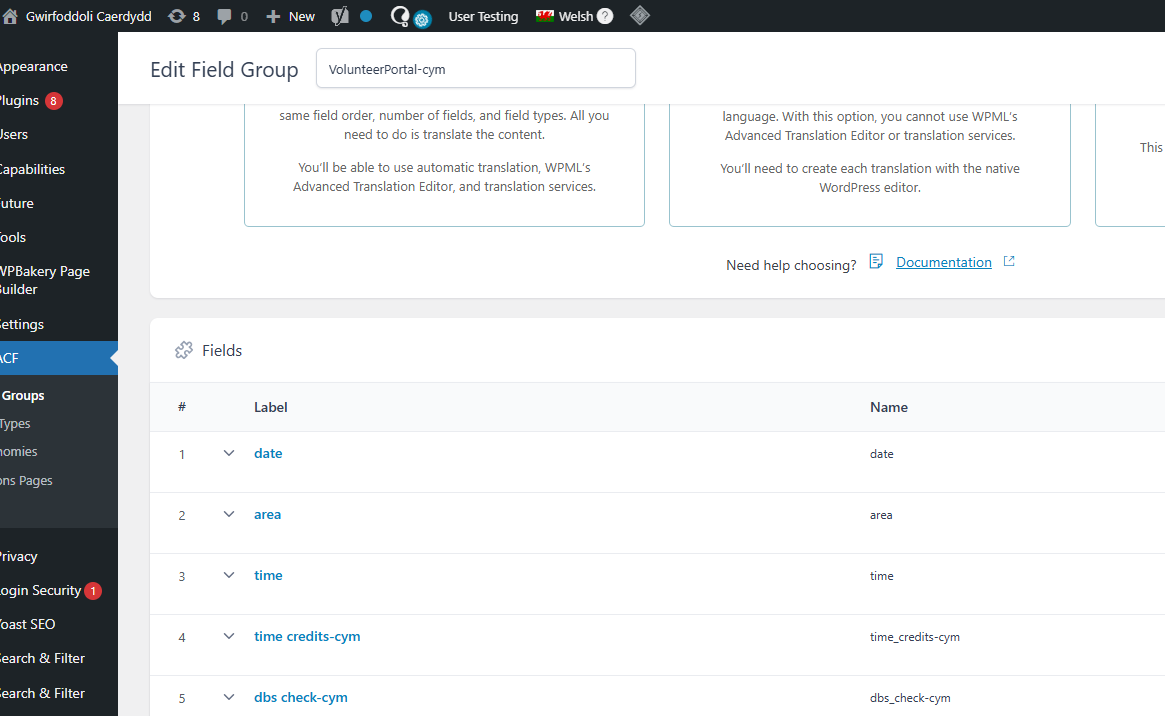Expand the area field row chevron
Image resolution: width=1165 pixels, height=716 pixels.
tap(229, 514)
